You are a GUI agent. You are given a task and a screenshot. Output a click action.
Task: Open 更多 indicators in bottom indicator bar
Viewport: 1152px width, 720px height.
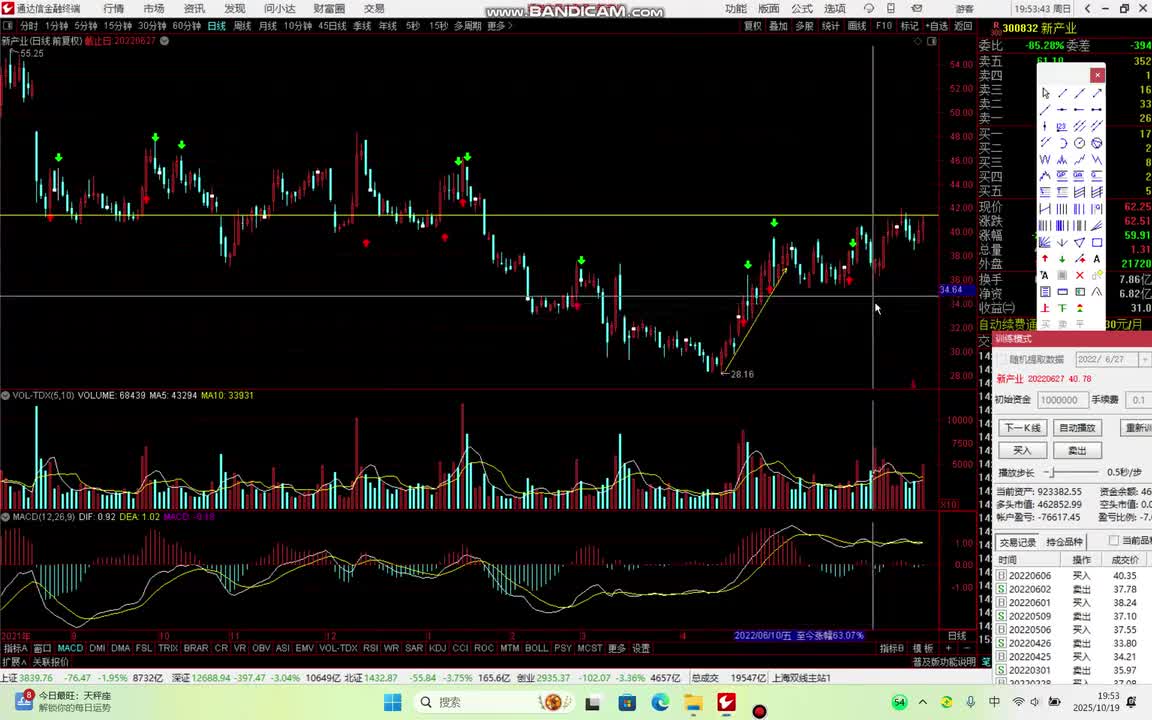pyautogui.click(x=616, y=649)
